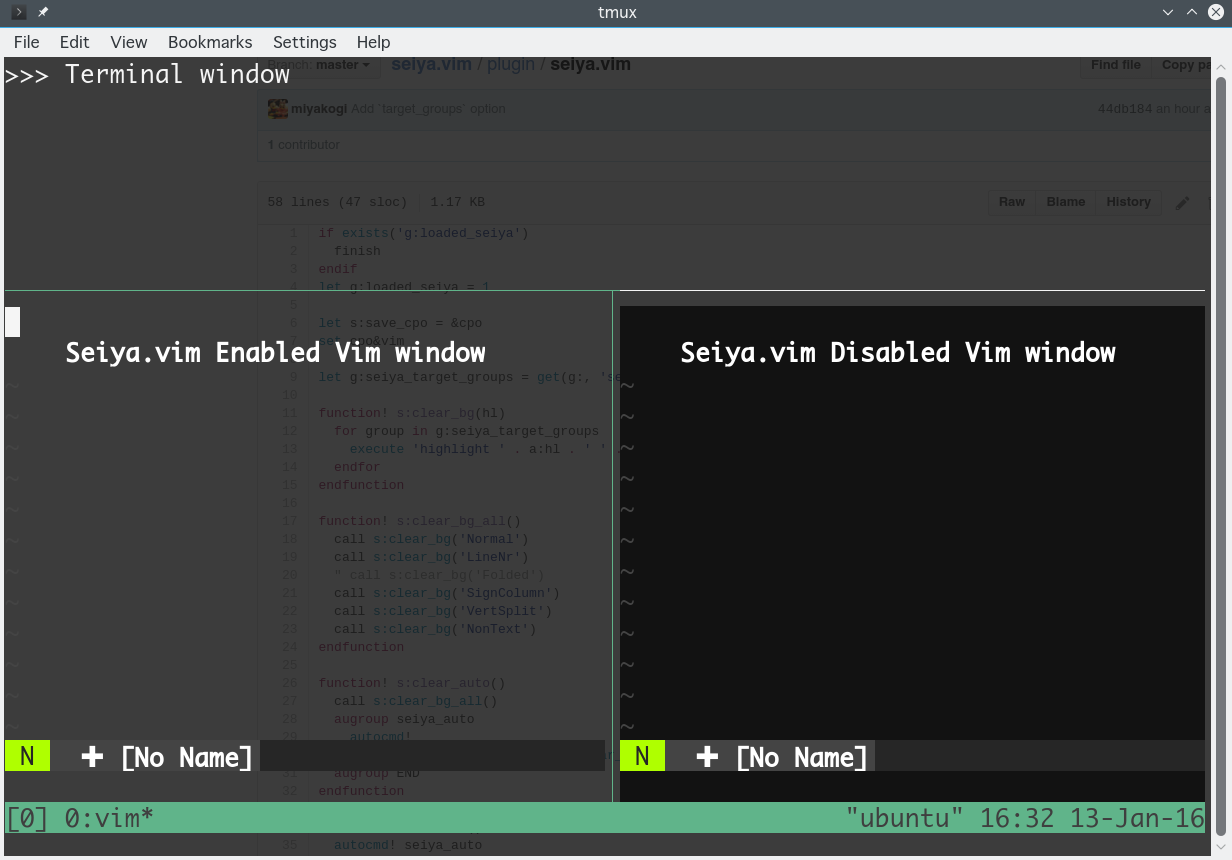Click the 16:32 time in tmux status bar
1232x860 pixels.
(x=1017, y=818)
